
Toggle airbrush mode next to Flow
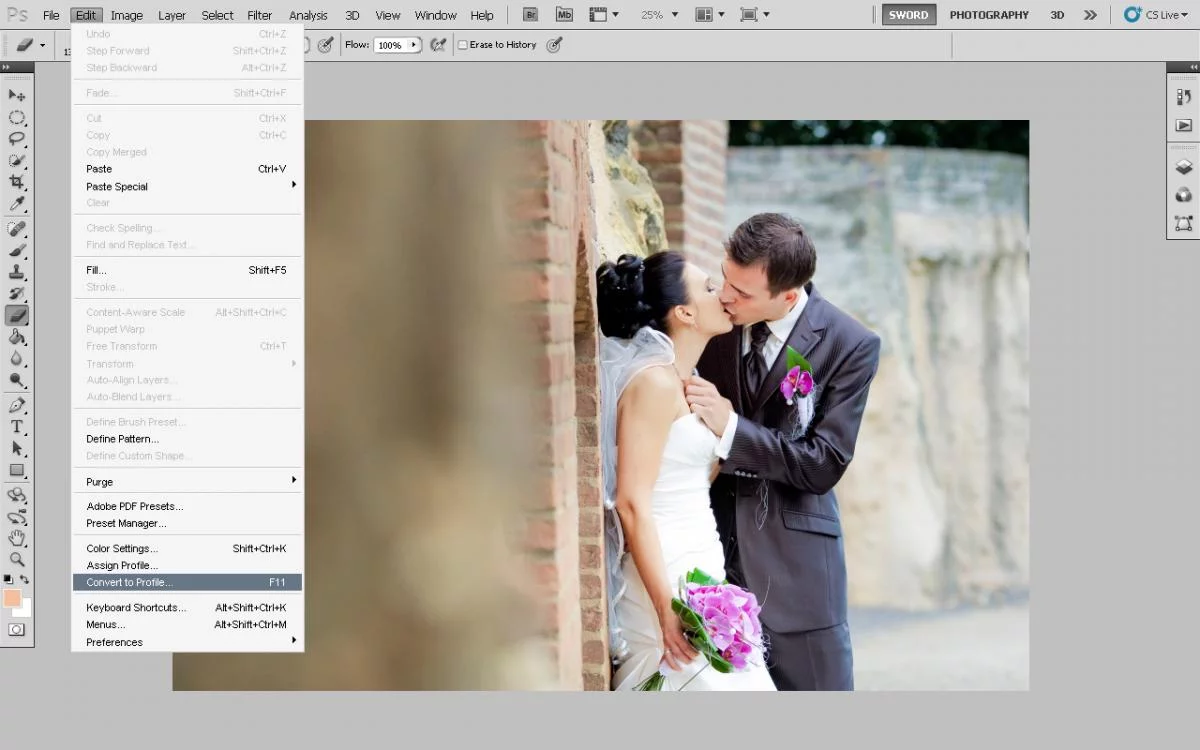pos(437,45)
